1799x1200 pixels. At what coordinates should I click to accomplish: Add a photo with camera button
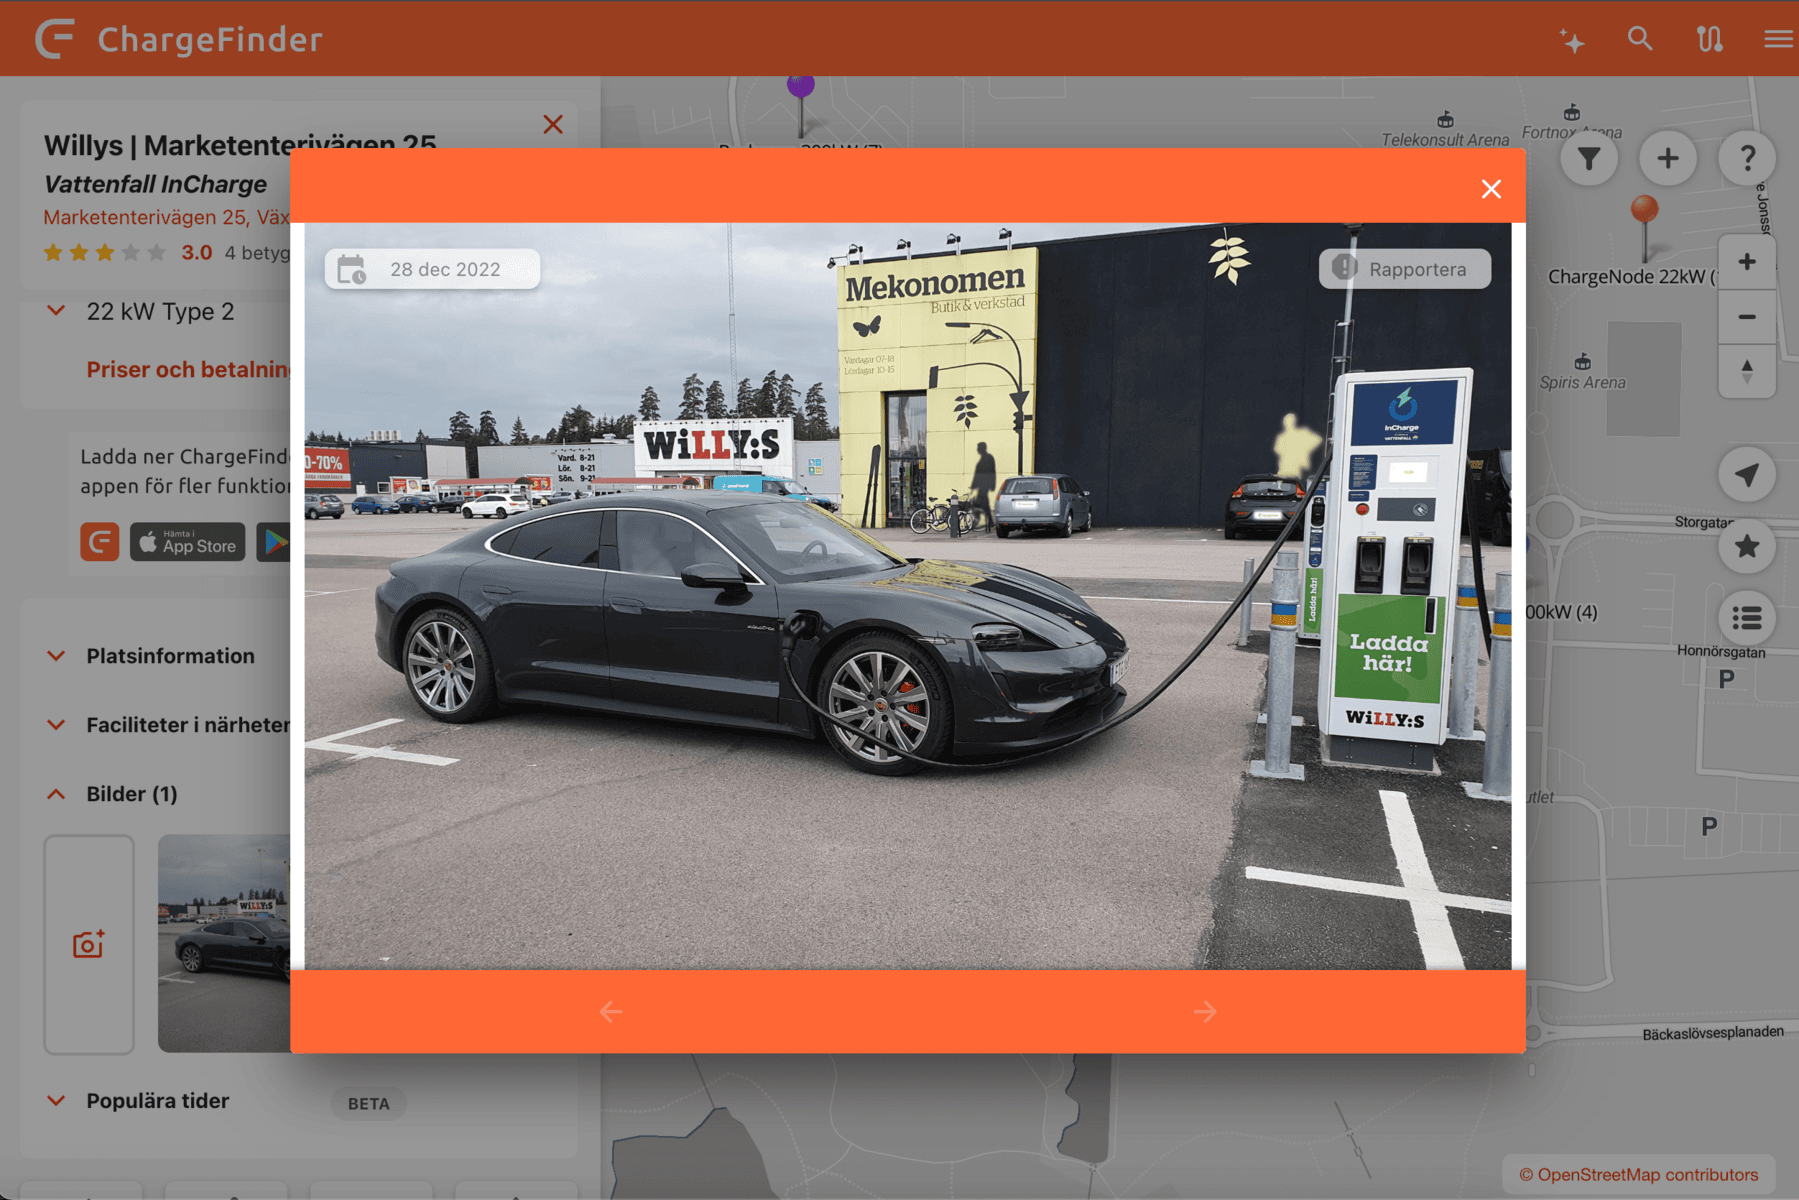coord(89,944)
